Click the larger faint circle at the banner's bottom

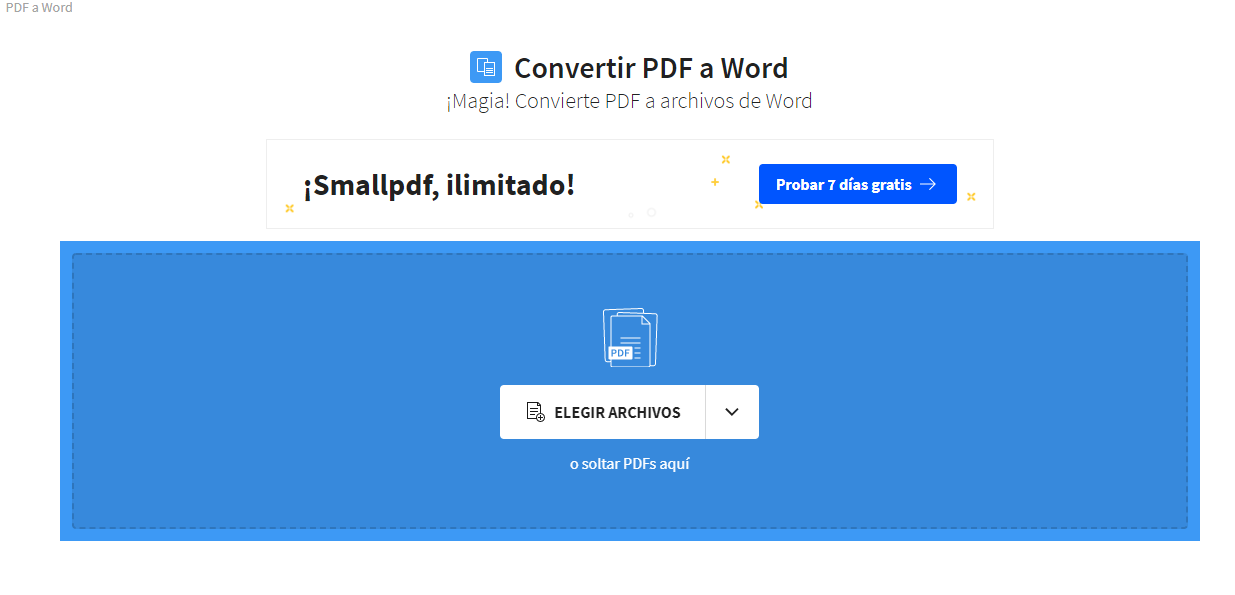(x=651, y=212)
